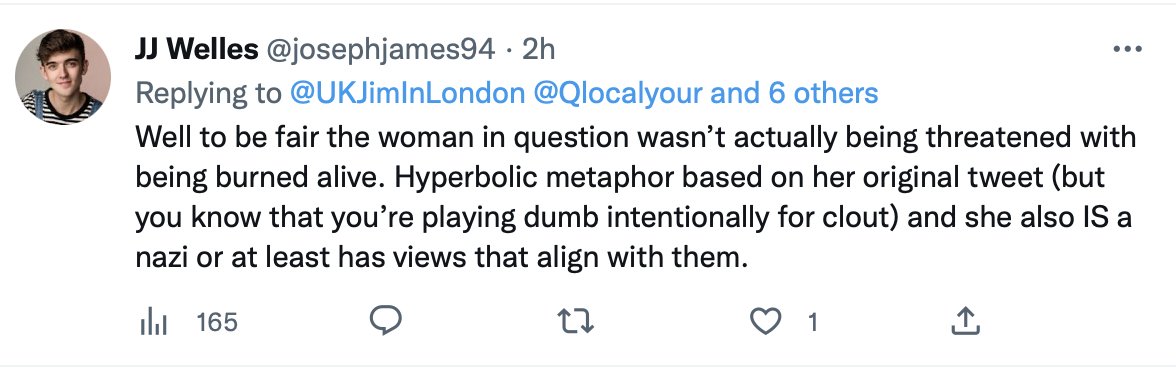The height and width of the screenshot is (368, 1176).
Task: View tweet analytics bar chart icon
Action: click(153, 322)
